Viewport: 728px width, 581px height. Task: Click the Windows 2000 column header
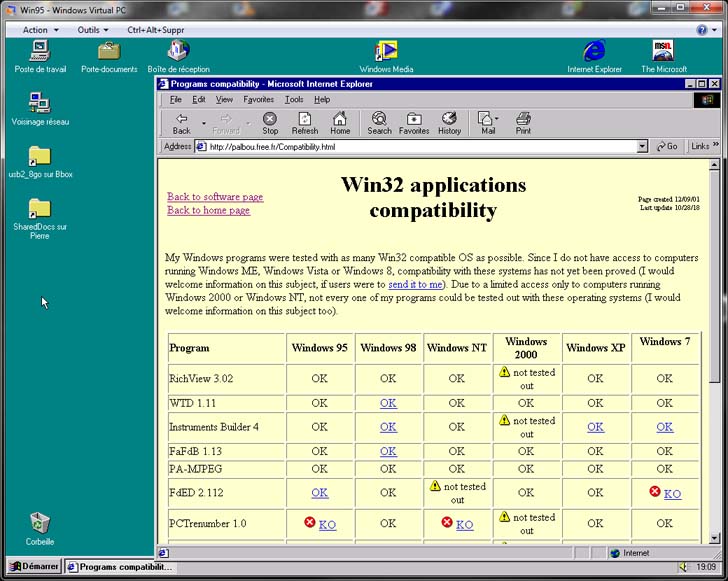point(526,348)
